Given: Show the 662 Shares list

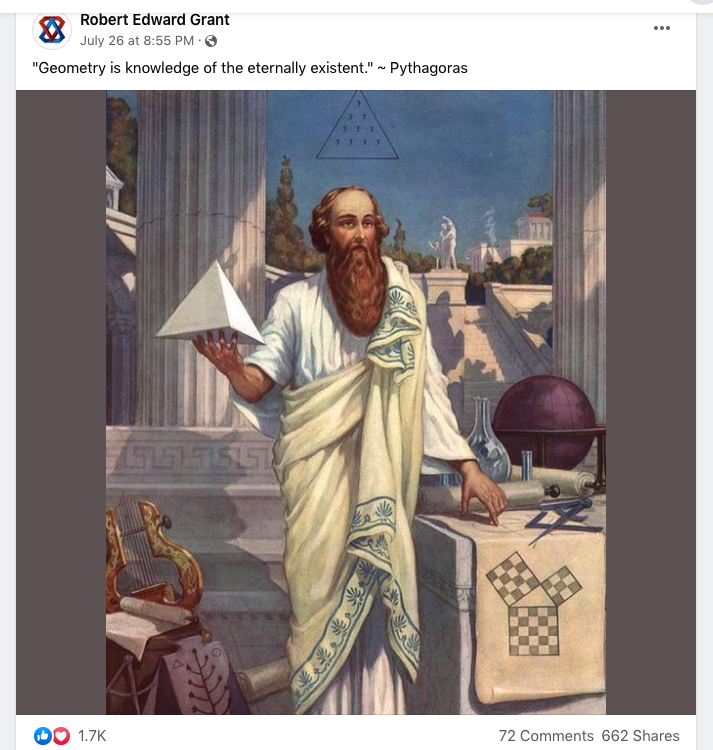Looking at the screenshot, I should click(640, 736).
